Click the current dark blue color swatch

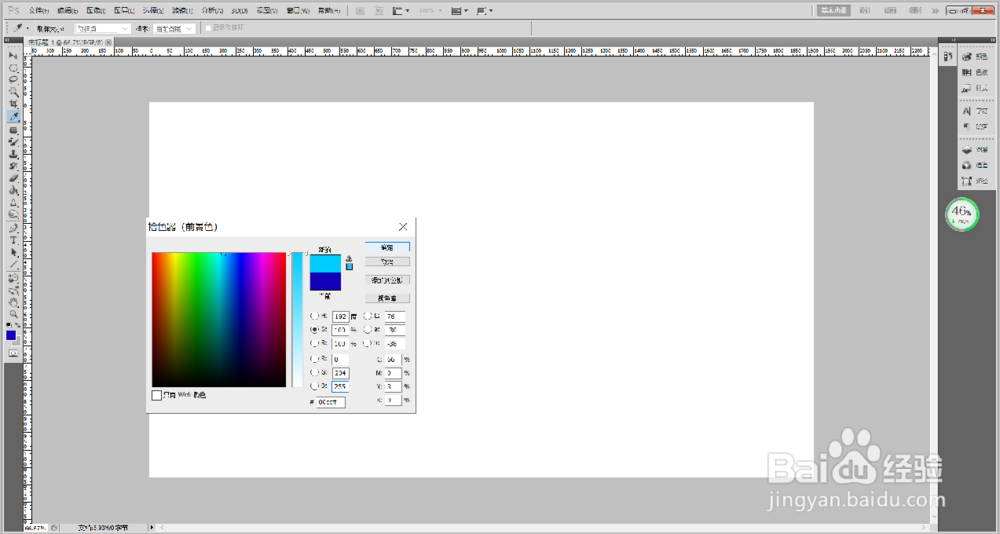325,281
